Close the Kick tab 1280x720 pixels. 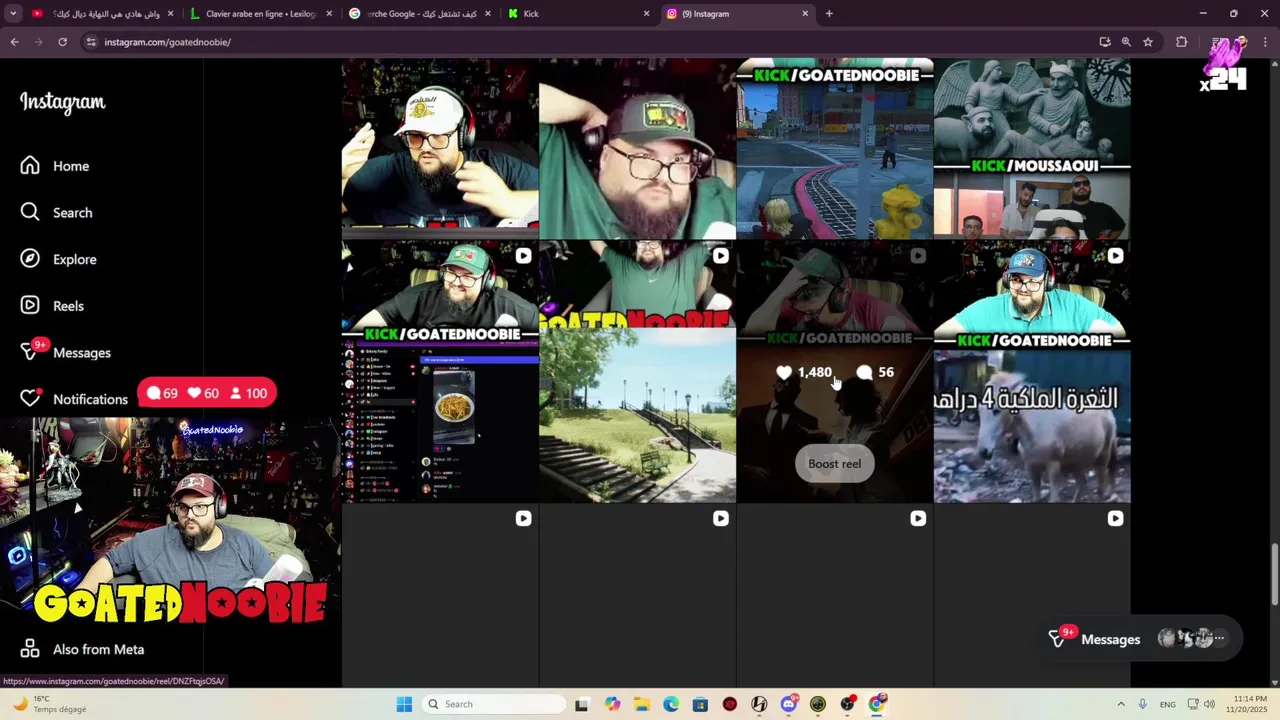click(646, 14)
